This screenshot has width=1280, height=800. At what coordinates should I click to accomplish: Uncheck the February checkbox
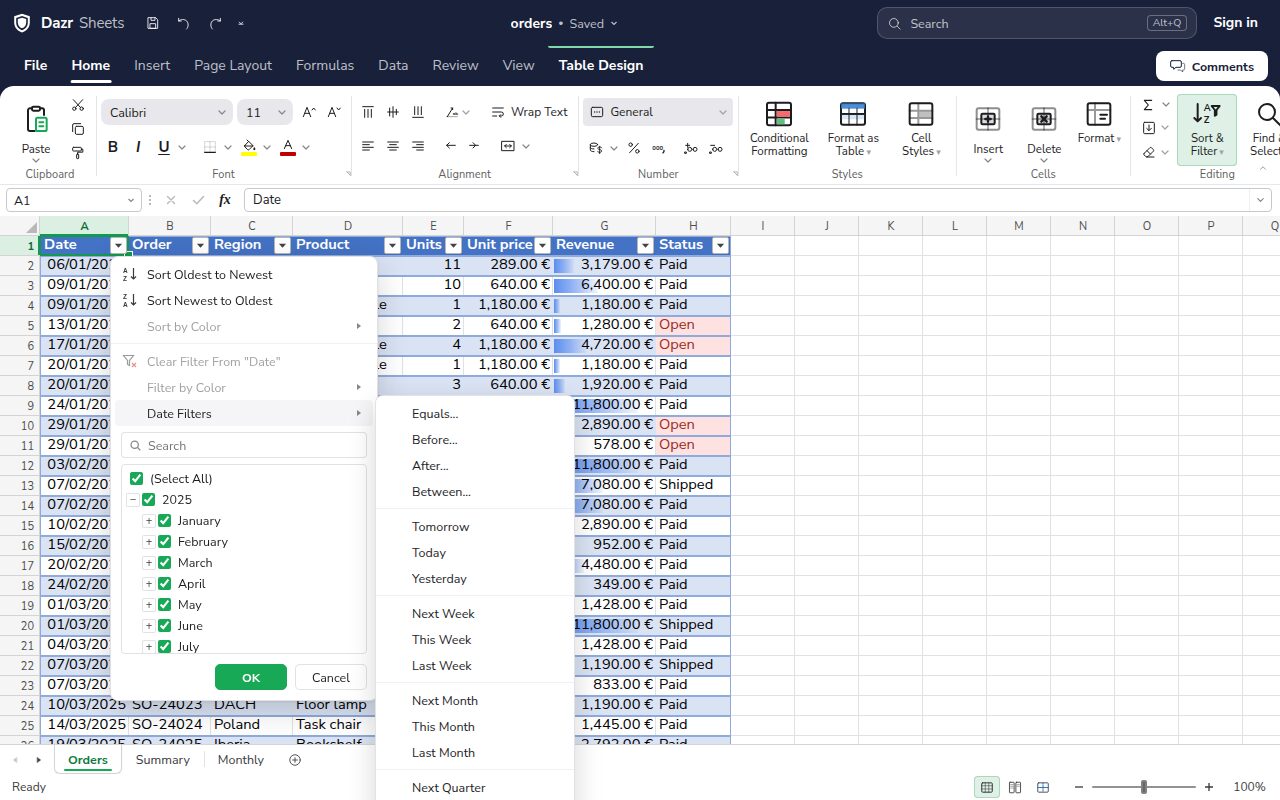[165, 542]
